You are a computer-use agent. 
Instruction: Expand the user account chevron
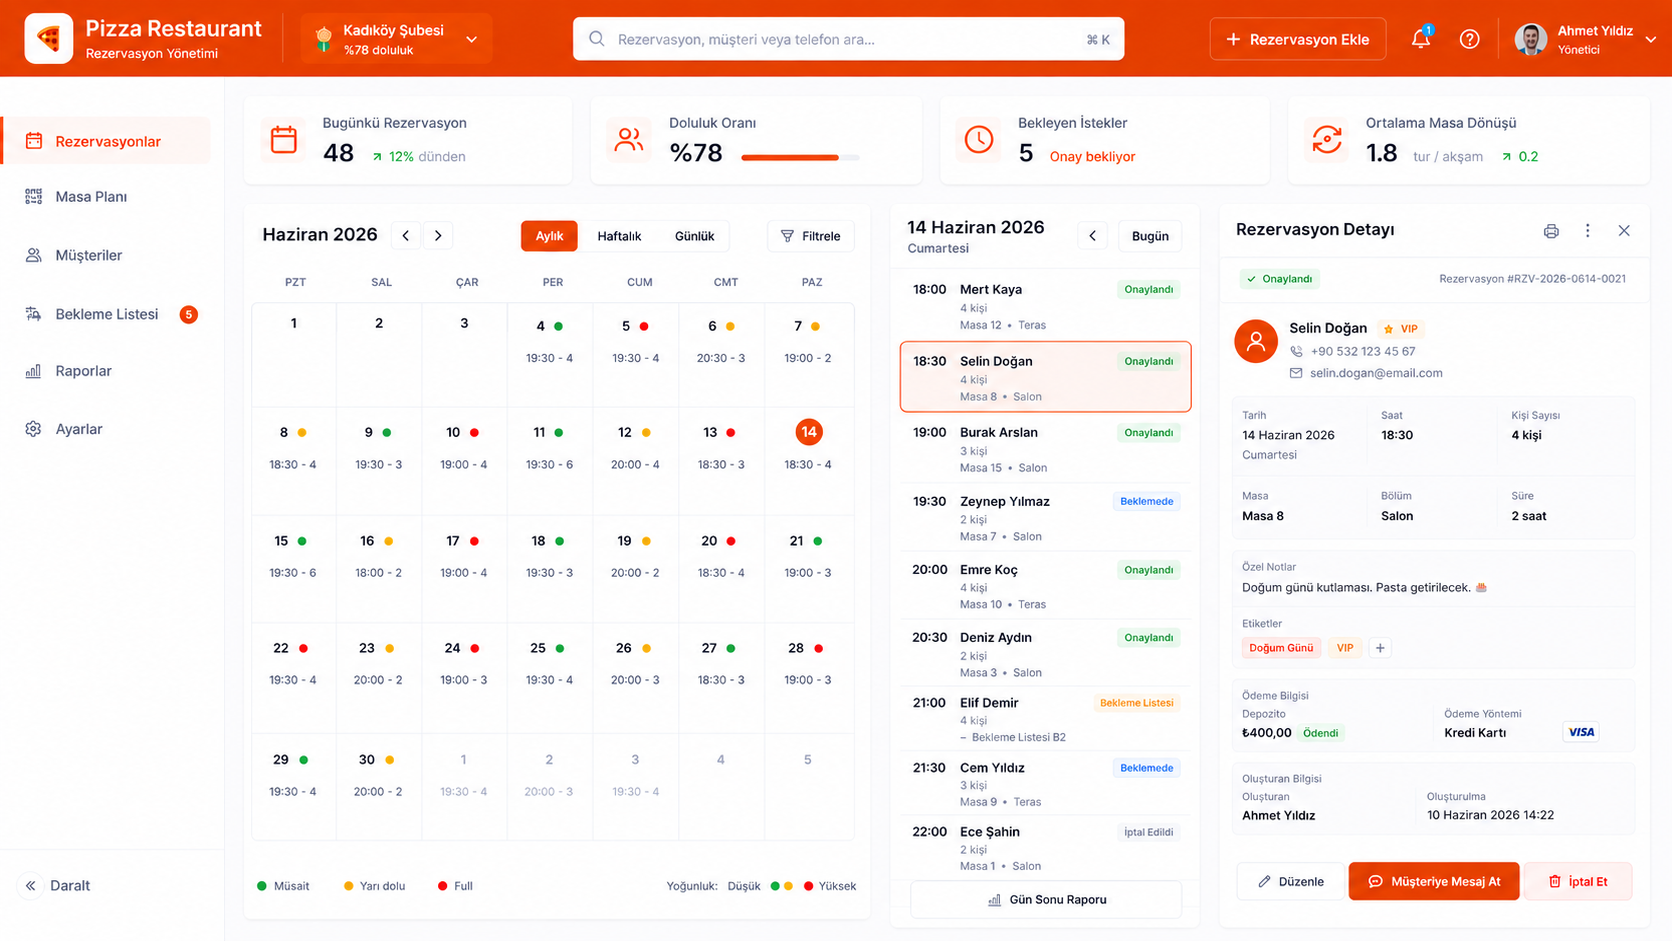[x=1650, y=40]
